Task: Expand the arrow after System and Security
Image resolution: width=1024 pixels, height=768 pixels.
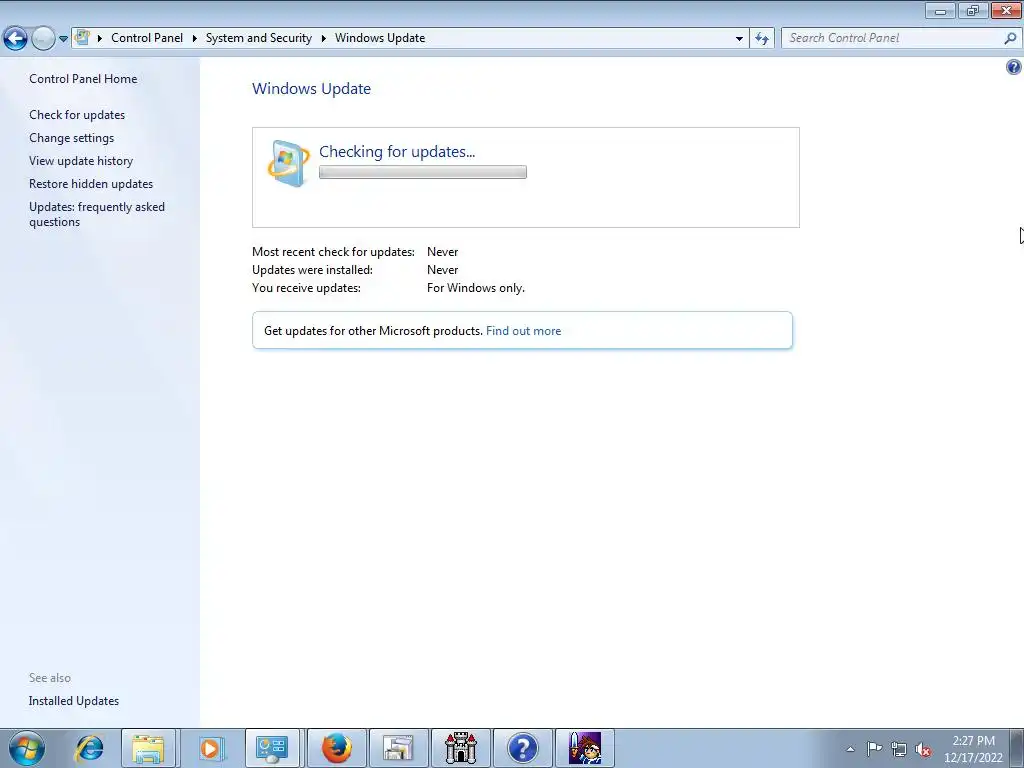Action: pos(323,38)
